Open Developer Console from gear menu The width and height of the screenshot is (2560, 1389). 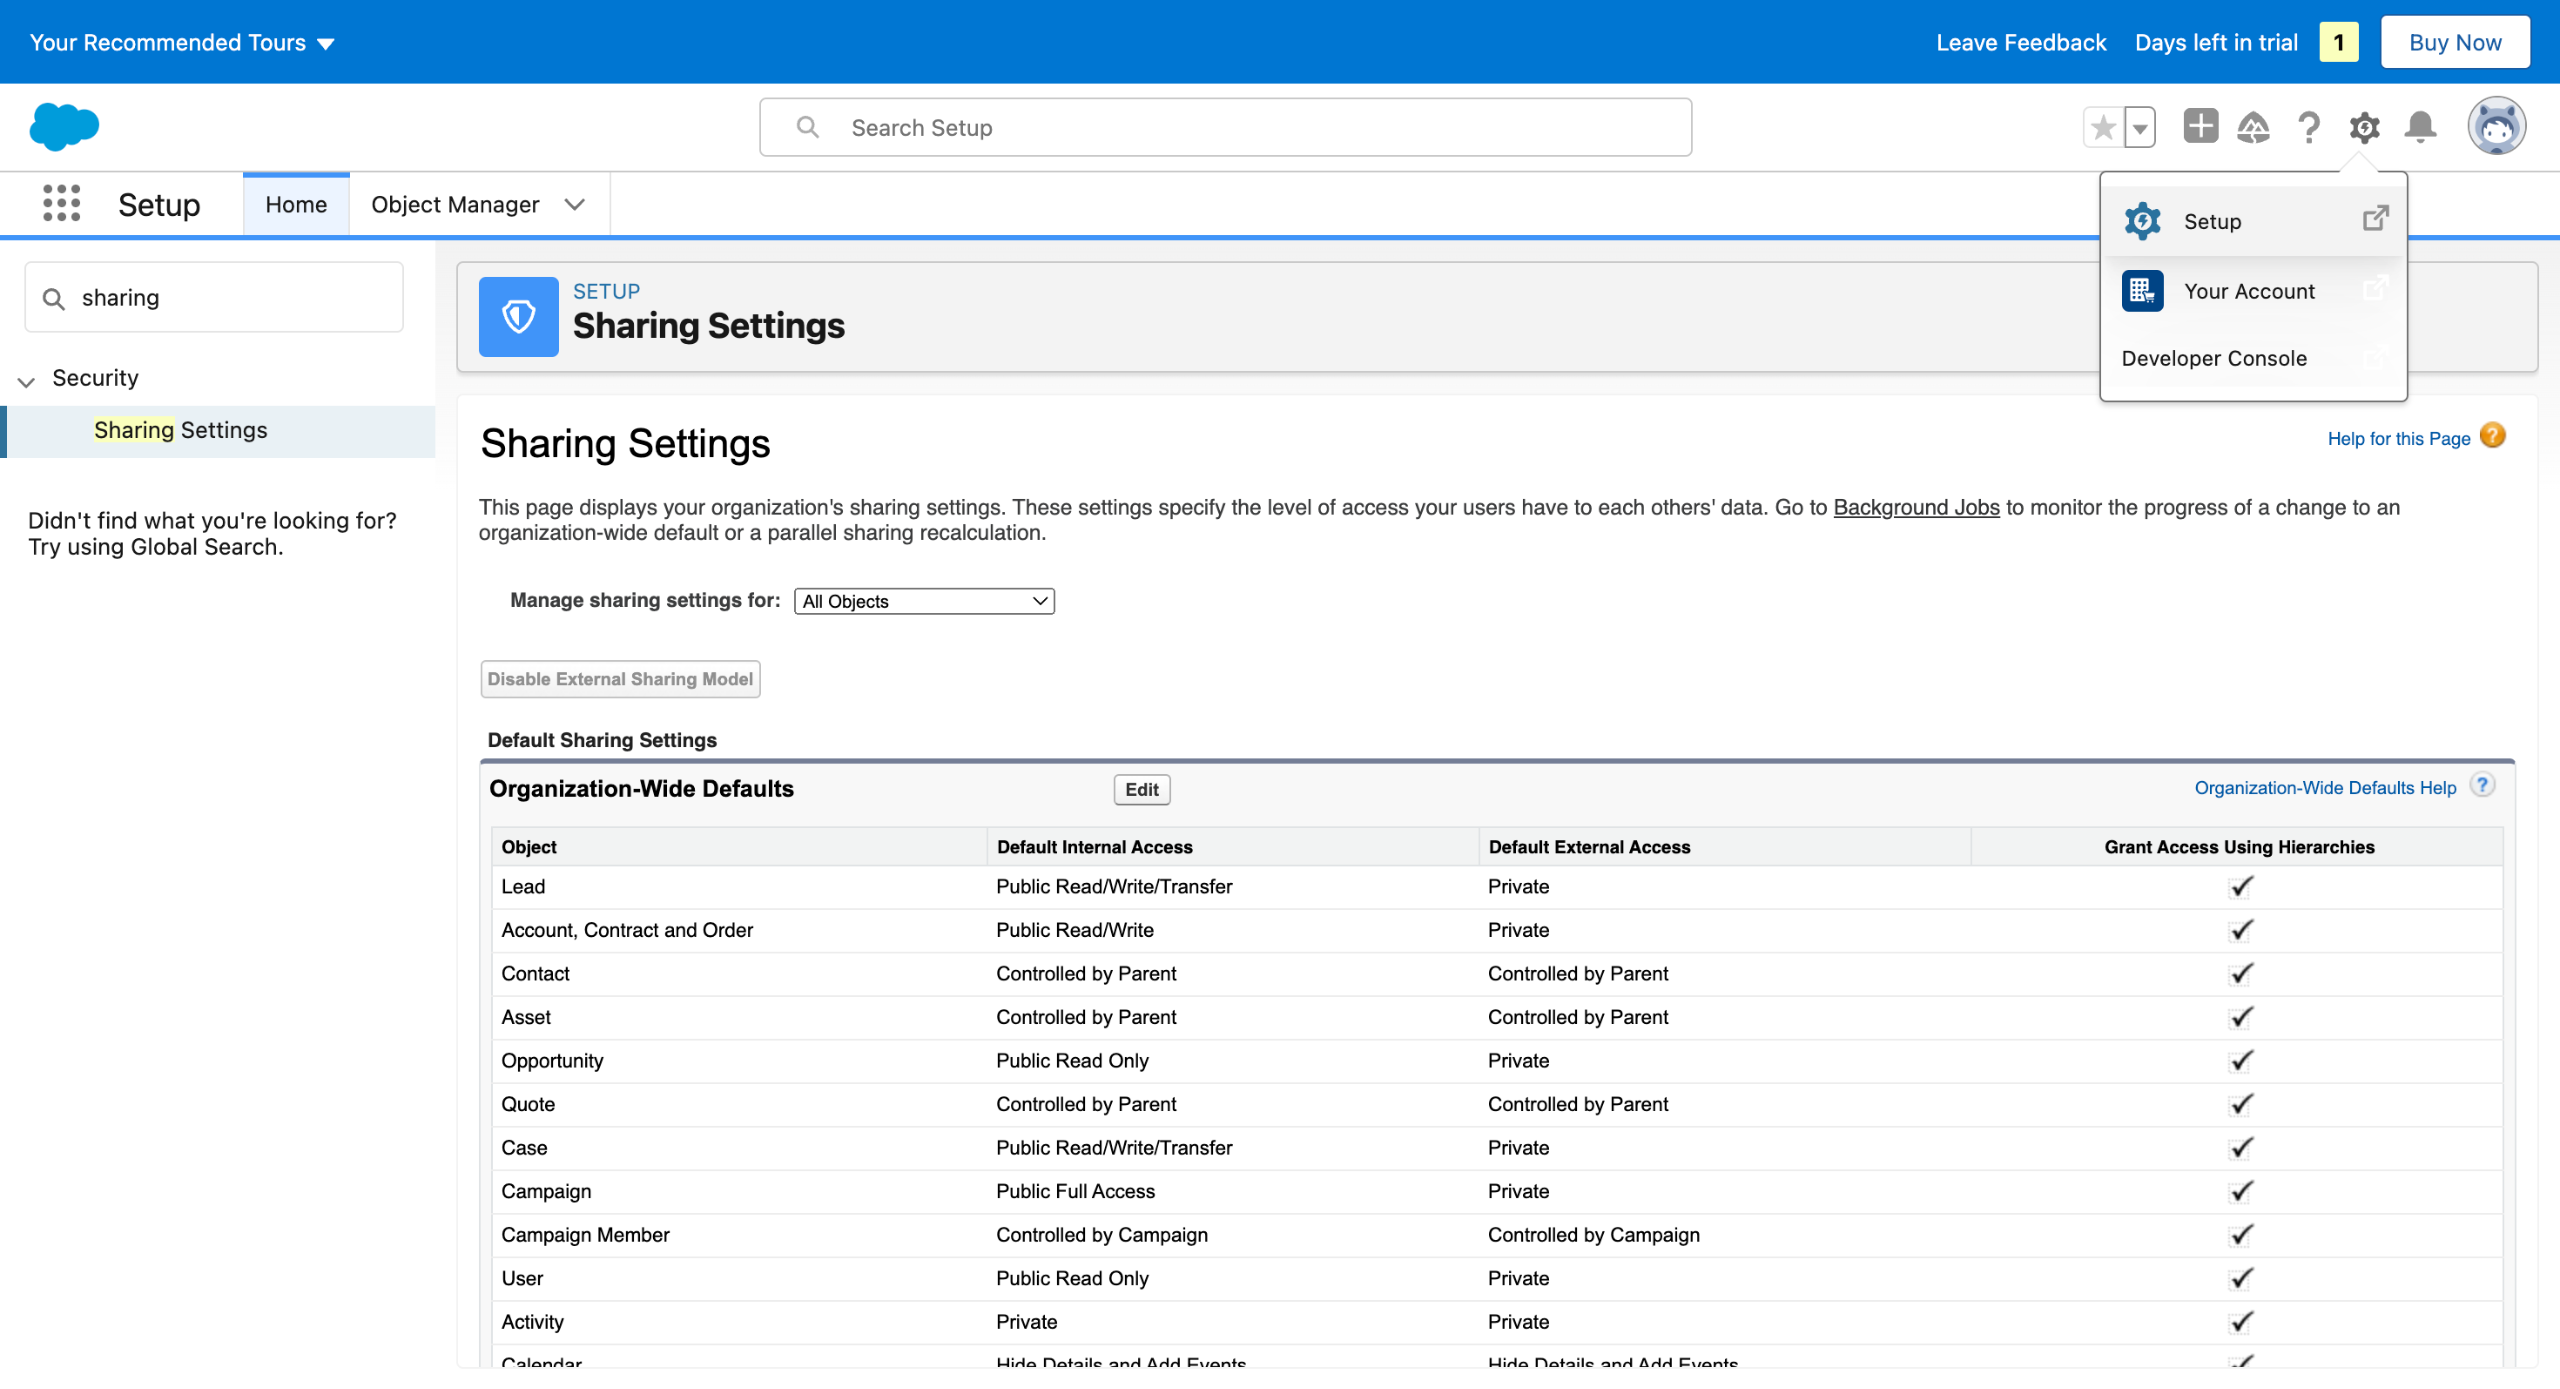pyautogui.click(x=2253, y=358)
